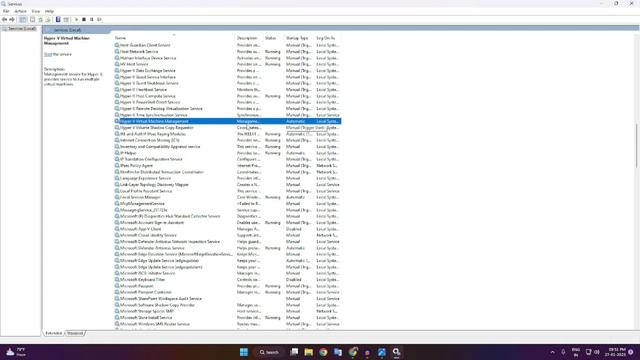Viewport: 640px width, 360px height.
Task: Select the Hyper-V Data Exchange Service row
Action: click(227, 71)
